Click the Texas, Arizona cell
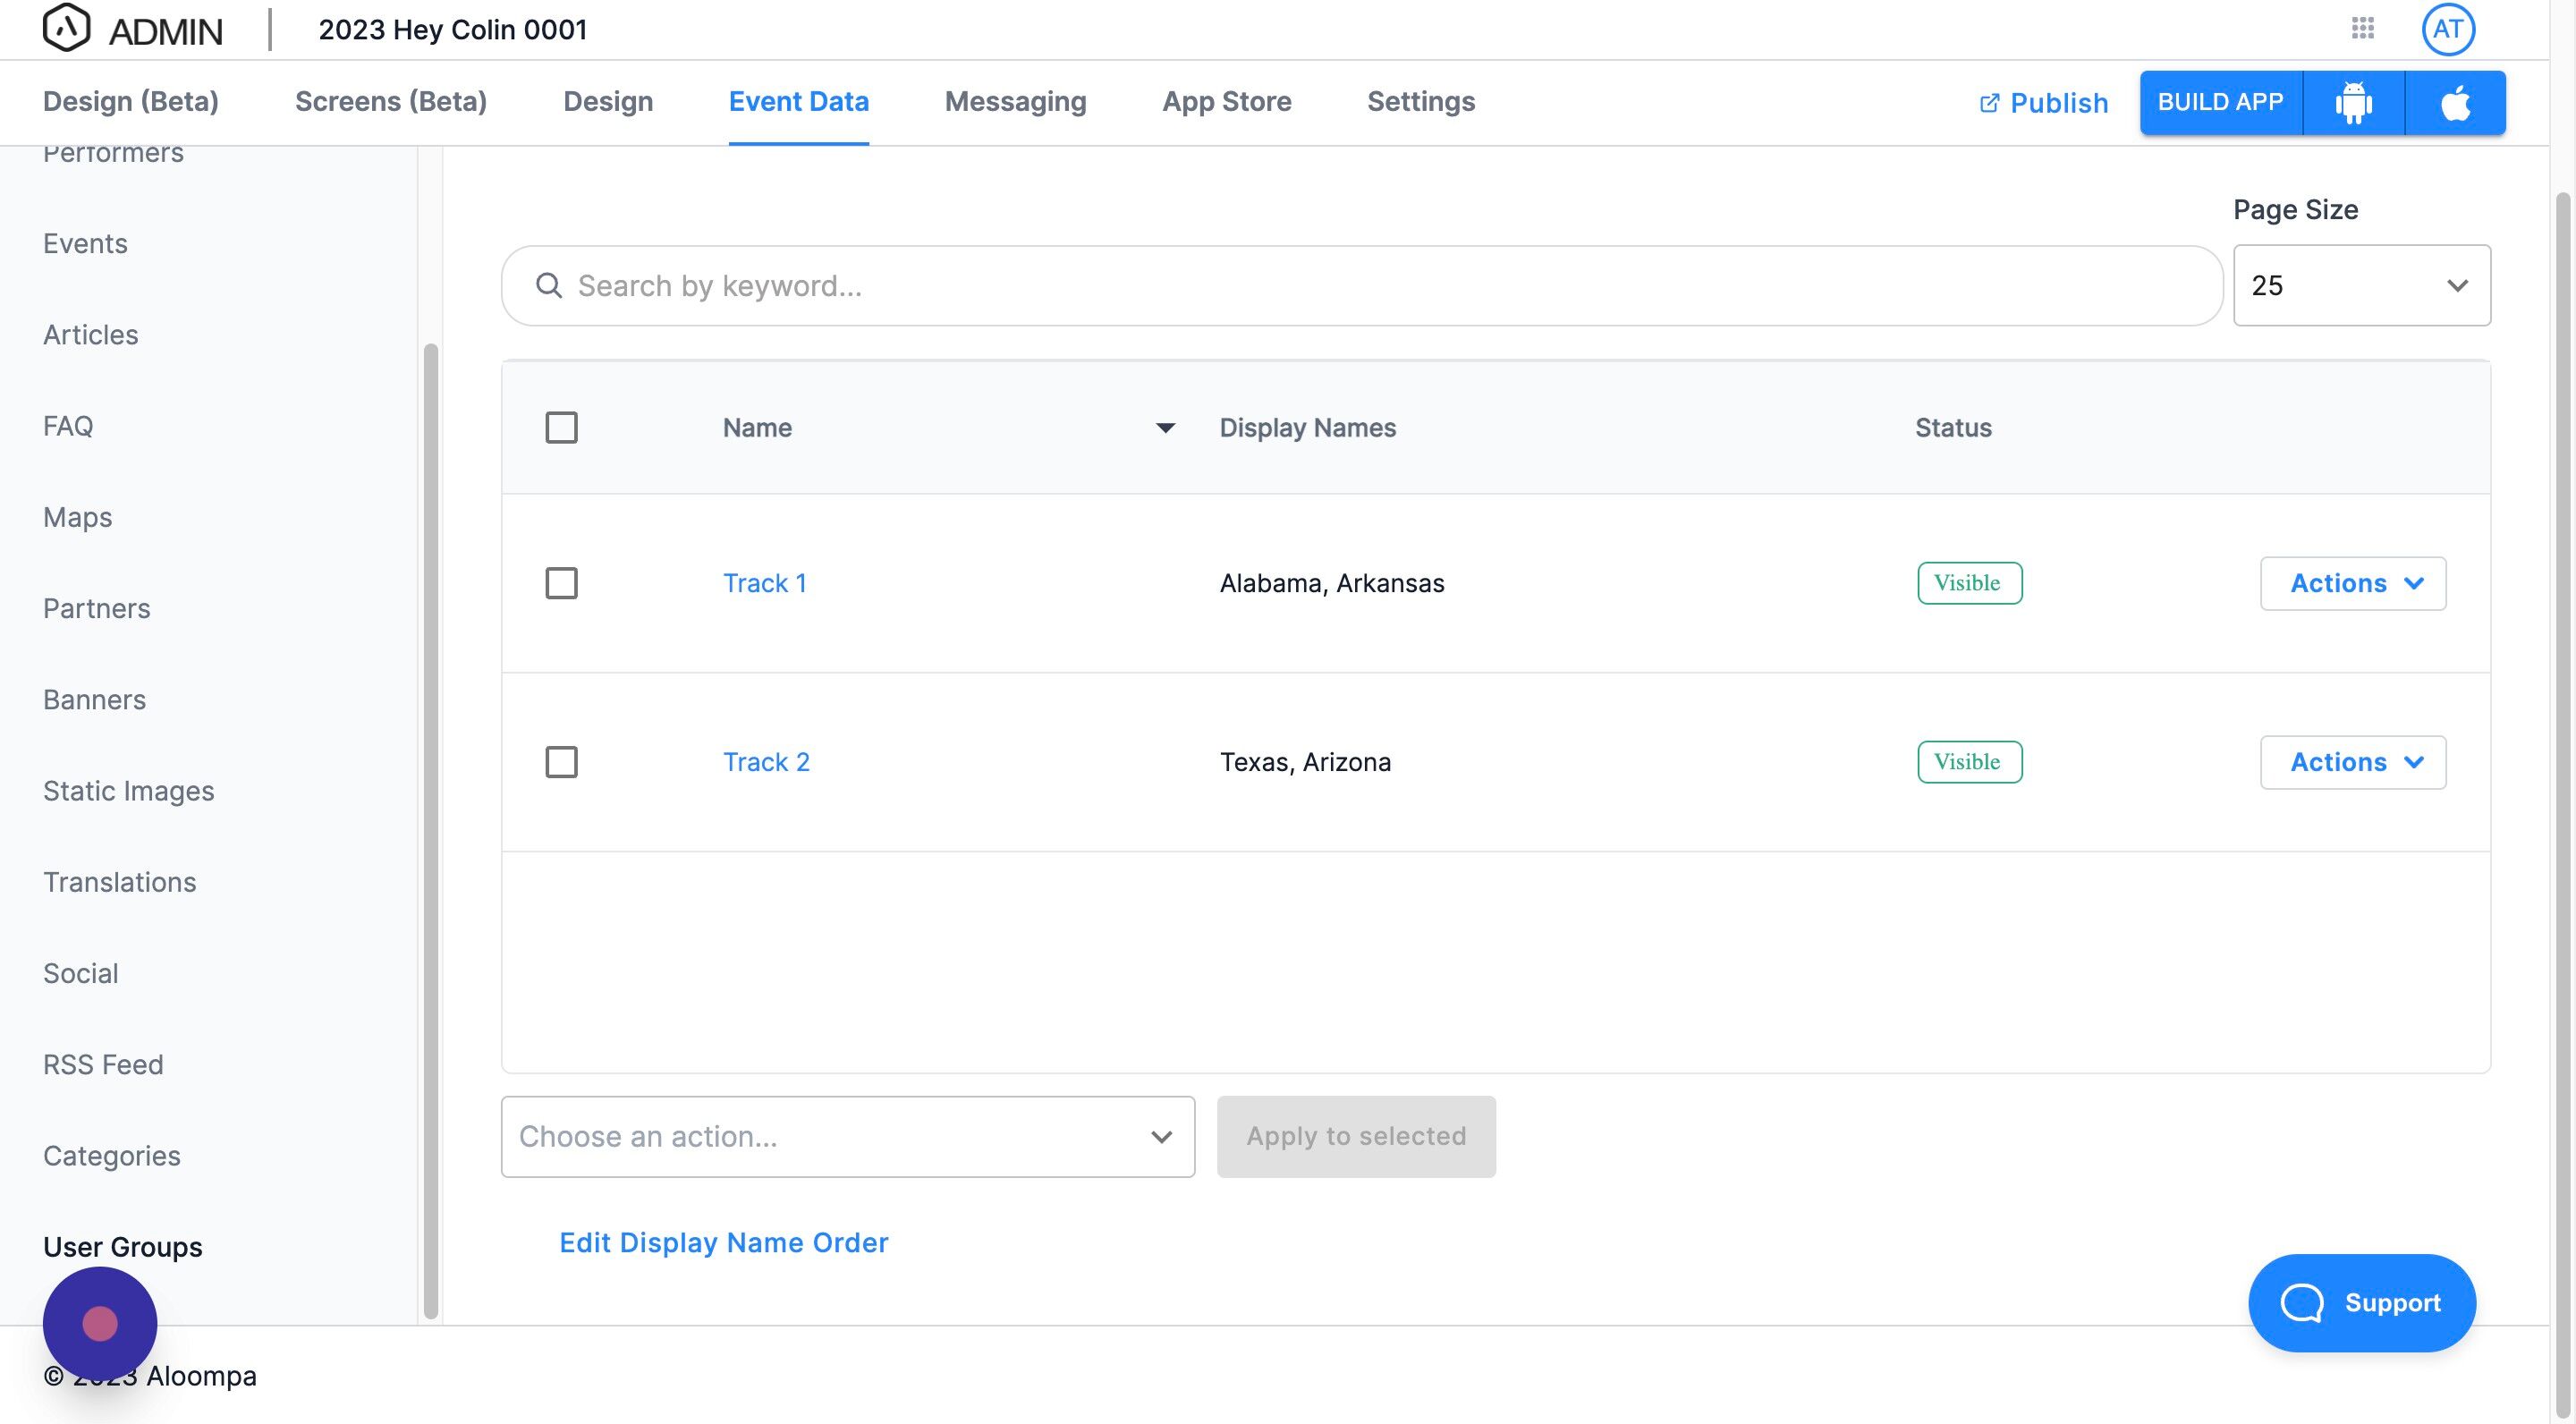This screenshot has width=2576, height=1424. (1305, 762)
